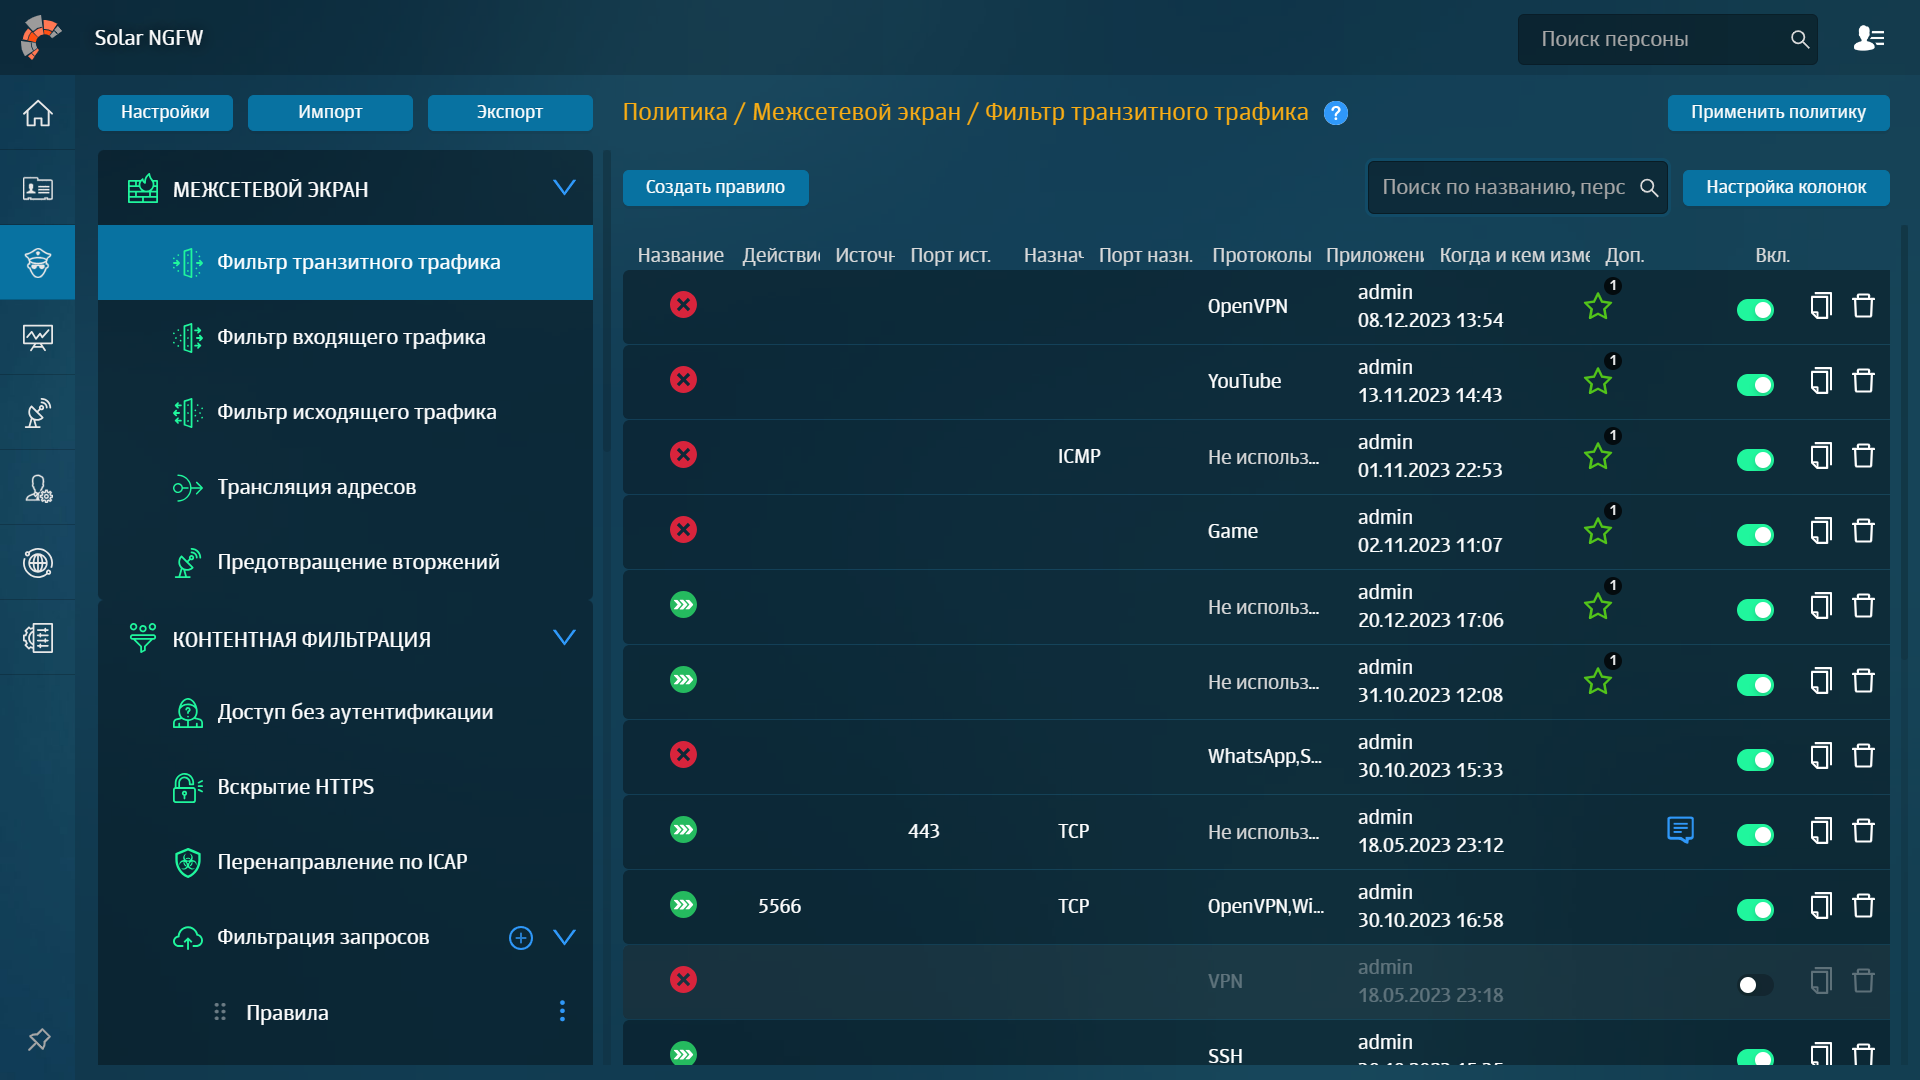Viewport: 1920px width, 1080px height.
Task: Open Фильтр входящего трафика menu item
Action: pyautogui.click(x=350, y=337)
